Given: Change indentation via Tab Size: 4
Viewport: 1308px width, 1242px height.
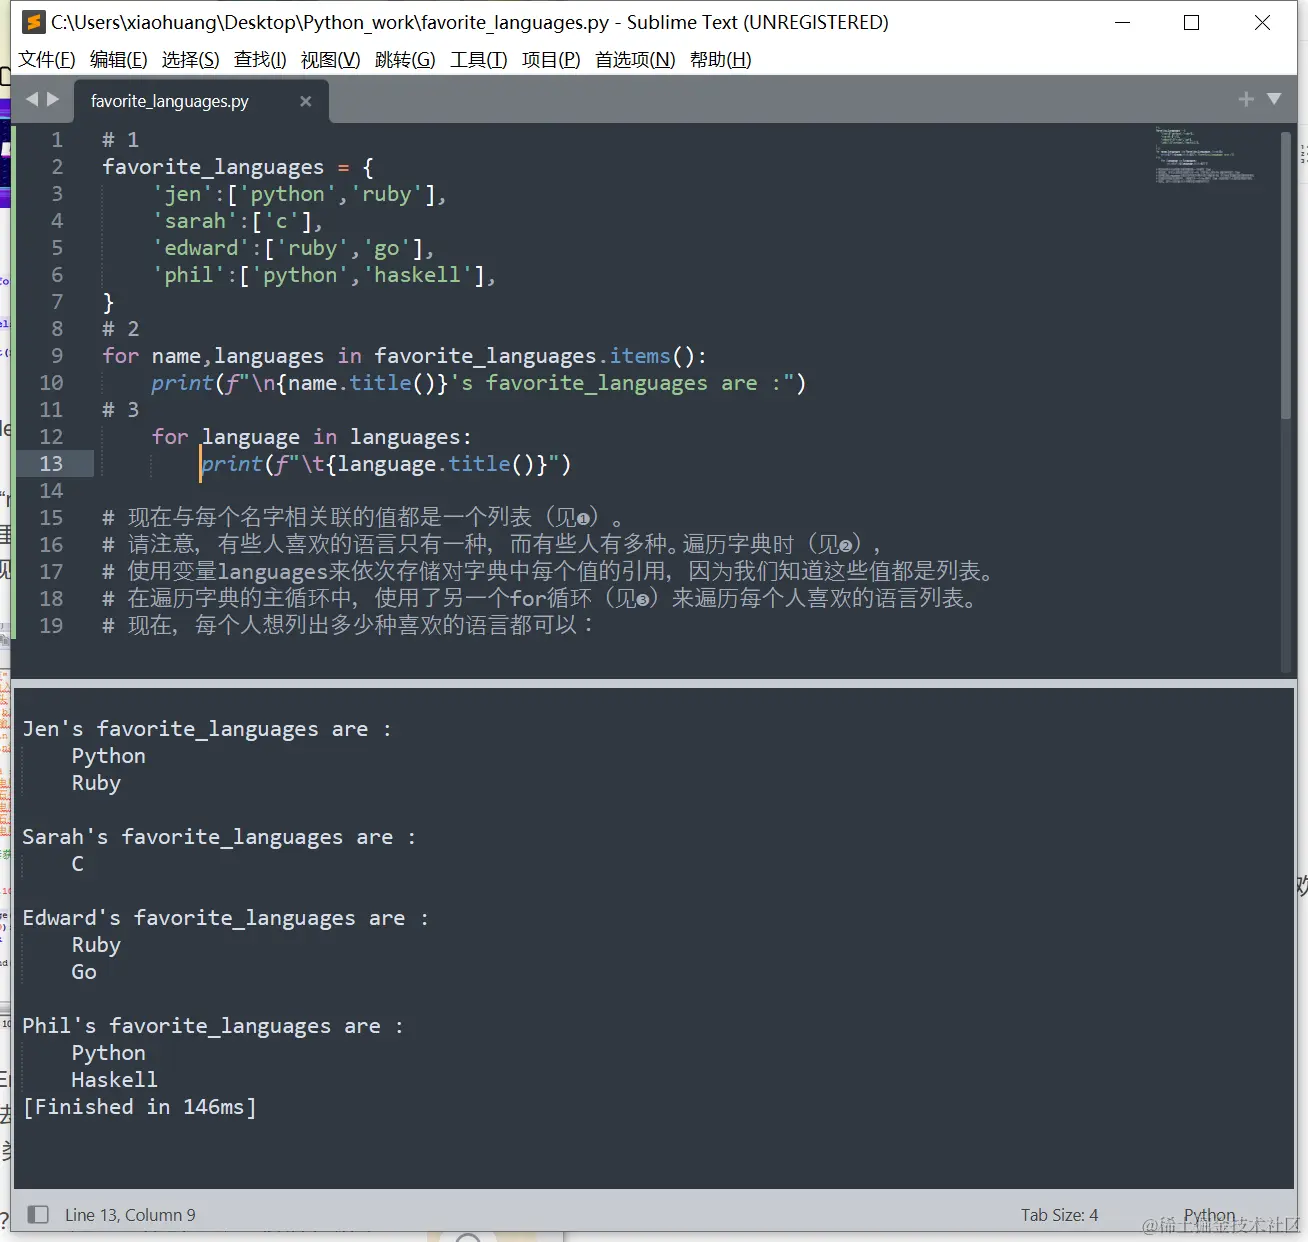Looking at the screenshot, I should [x=1059, y=1215].
